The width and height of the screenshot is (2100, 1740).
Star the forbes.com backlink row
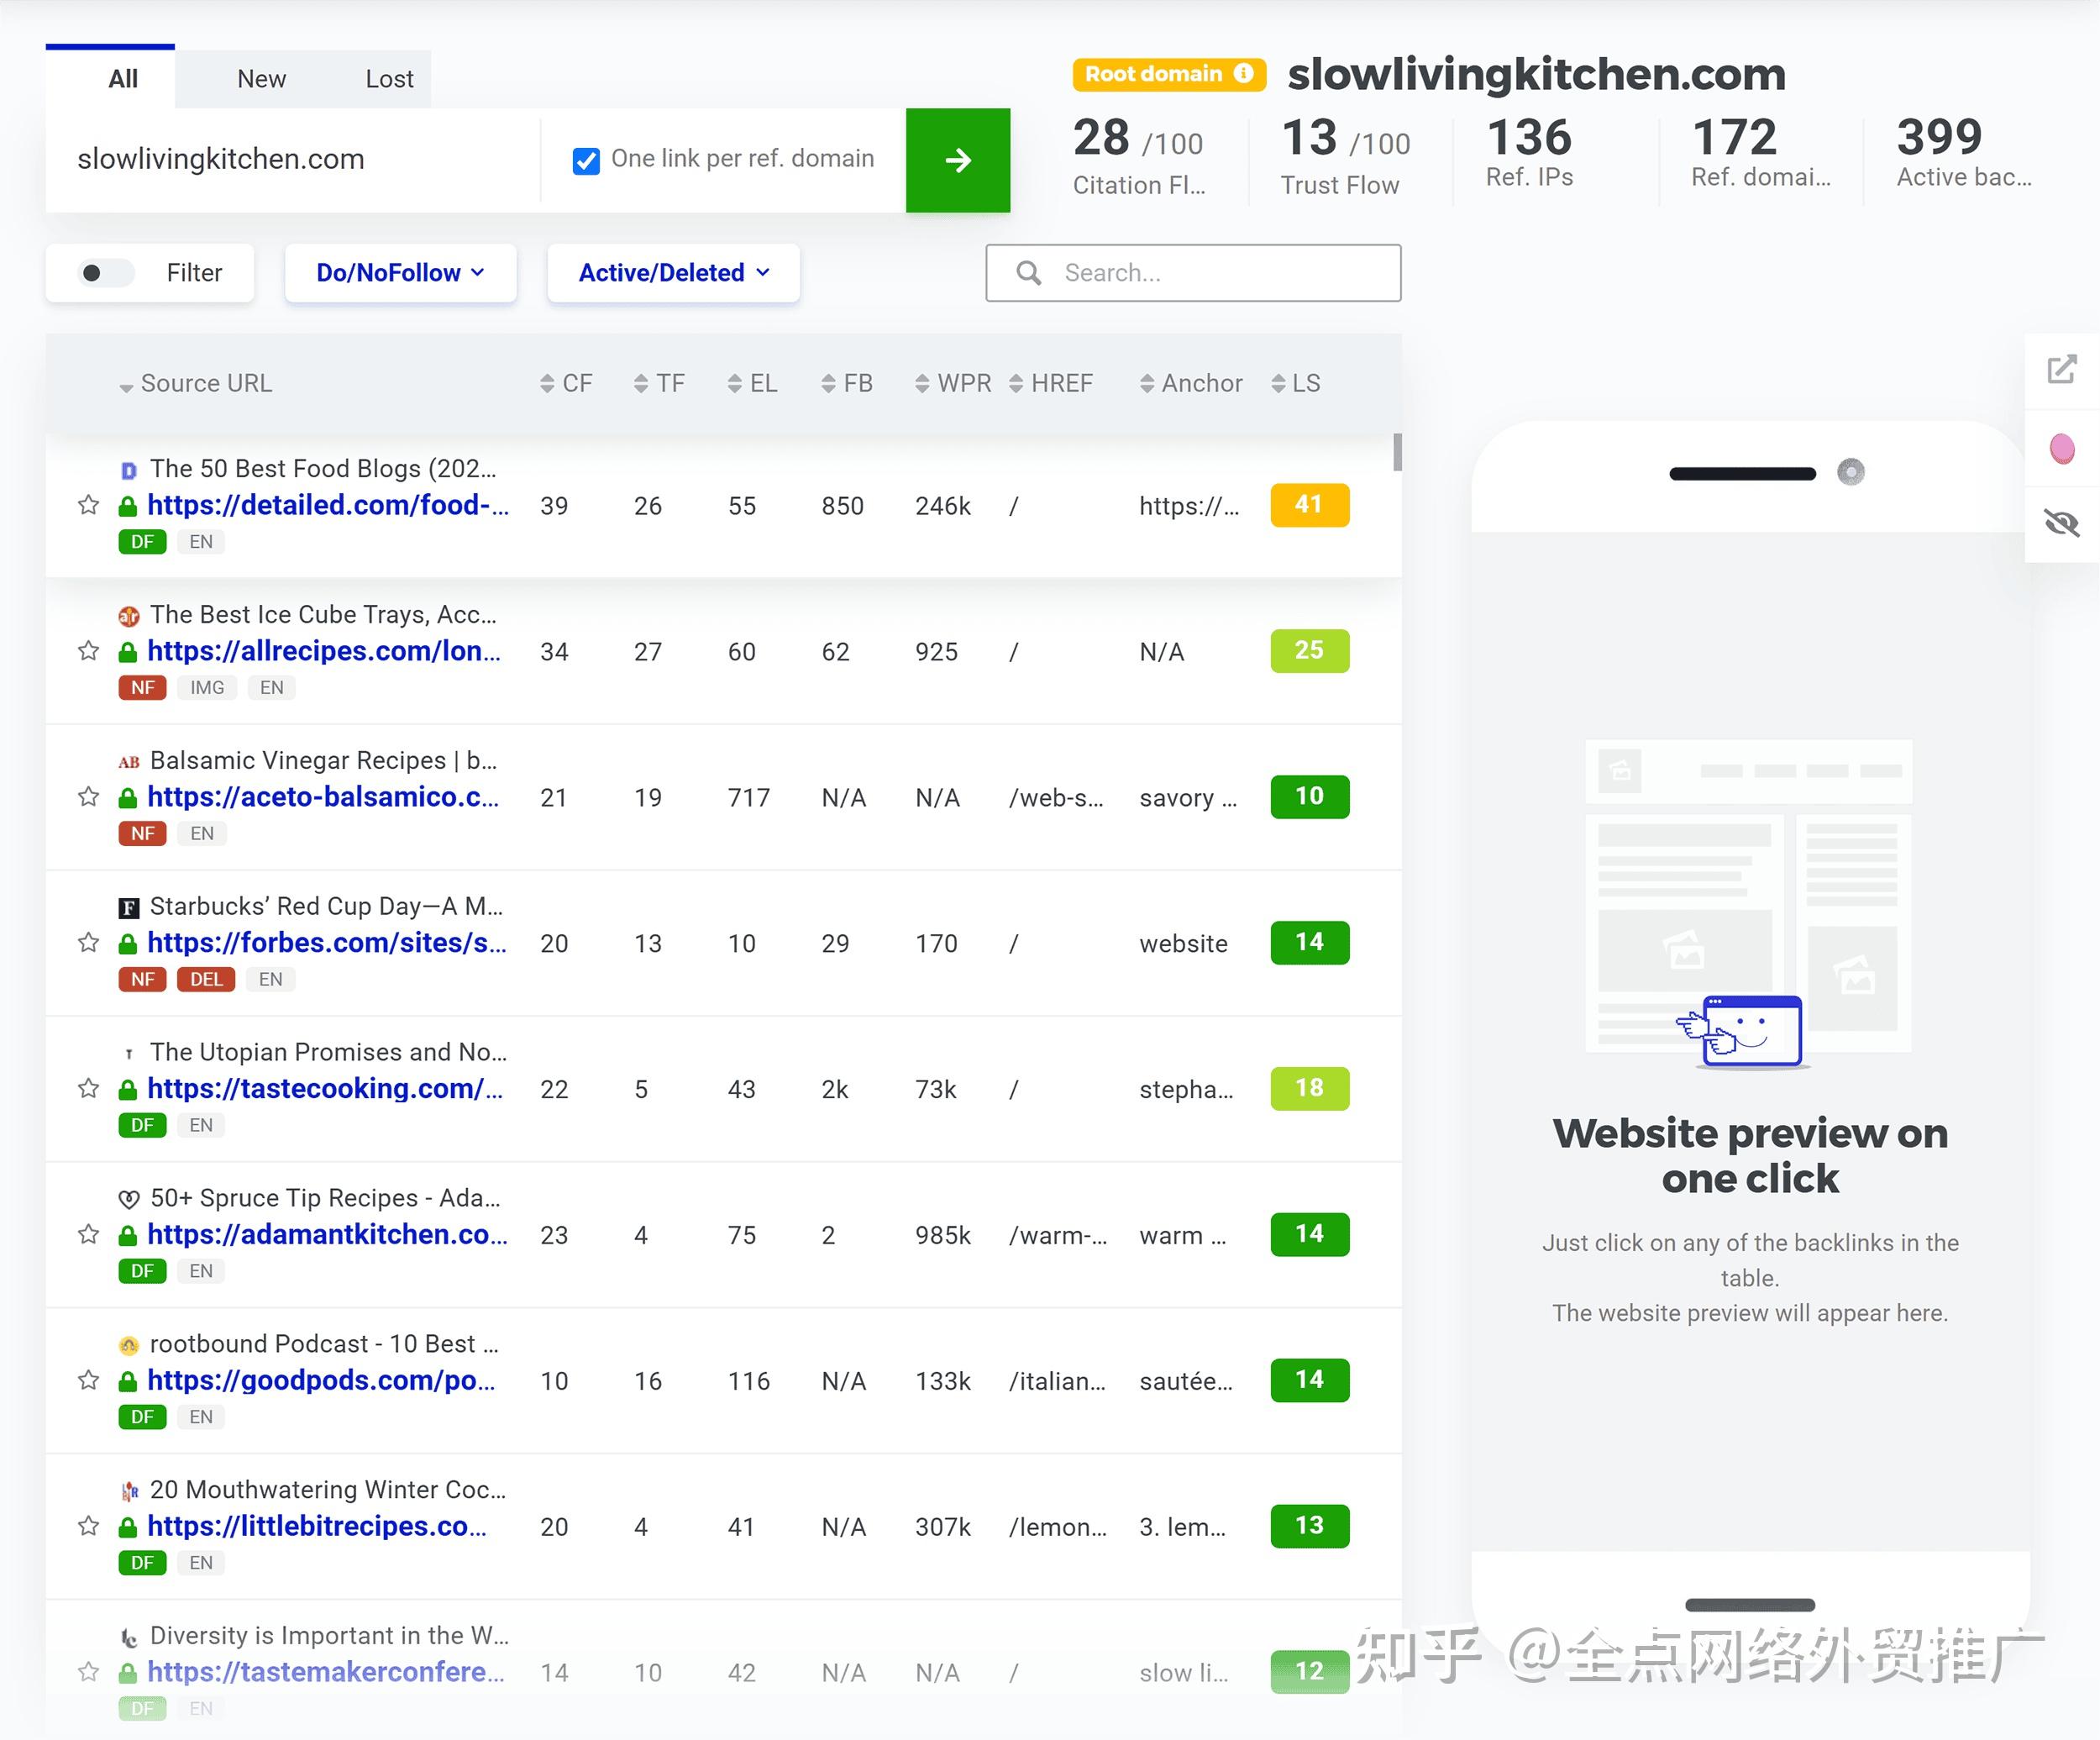(88, 943)
